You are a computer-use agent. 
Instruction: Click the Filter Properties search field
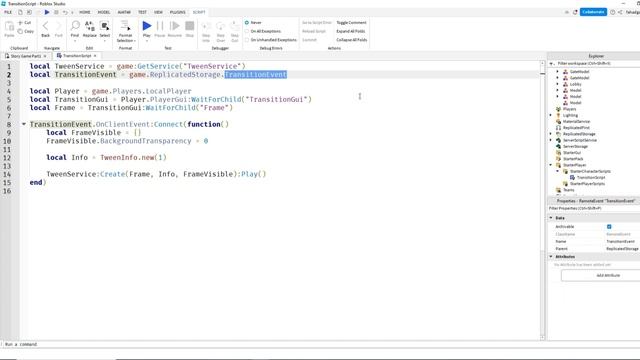(594, 209)
